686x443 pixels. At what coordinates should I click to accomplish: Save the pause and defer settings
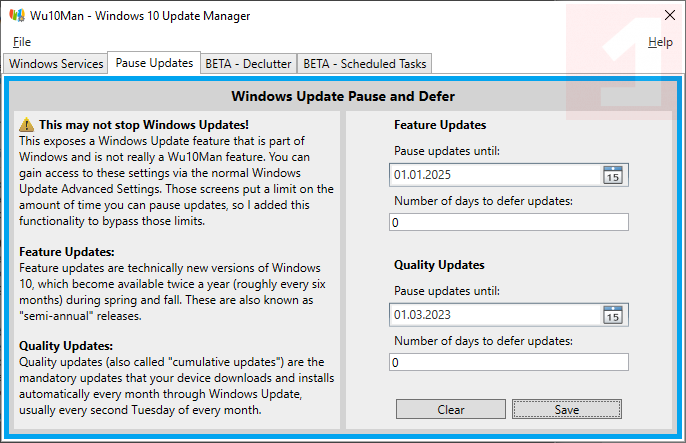pos(567,409)
